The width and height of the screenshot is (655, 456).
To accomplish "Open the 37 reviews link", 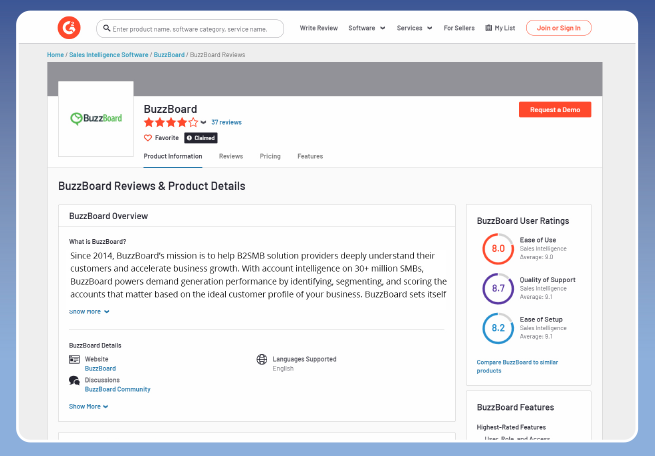I will 226,122.
